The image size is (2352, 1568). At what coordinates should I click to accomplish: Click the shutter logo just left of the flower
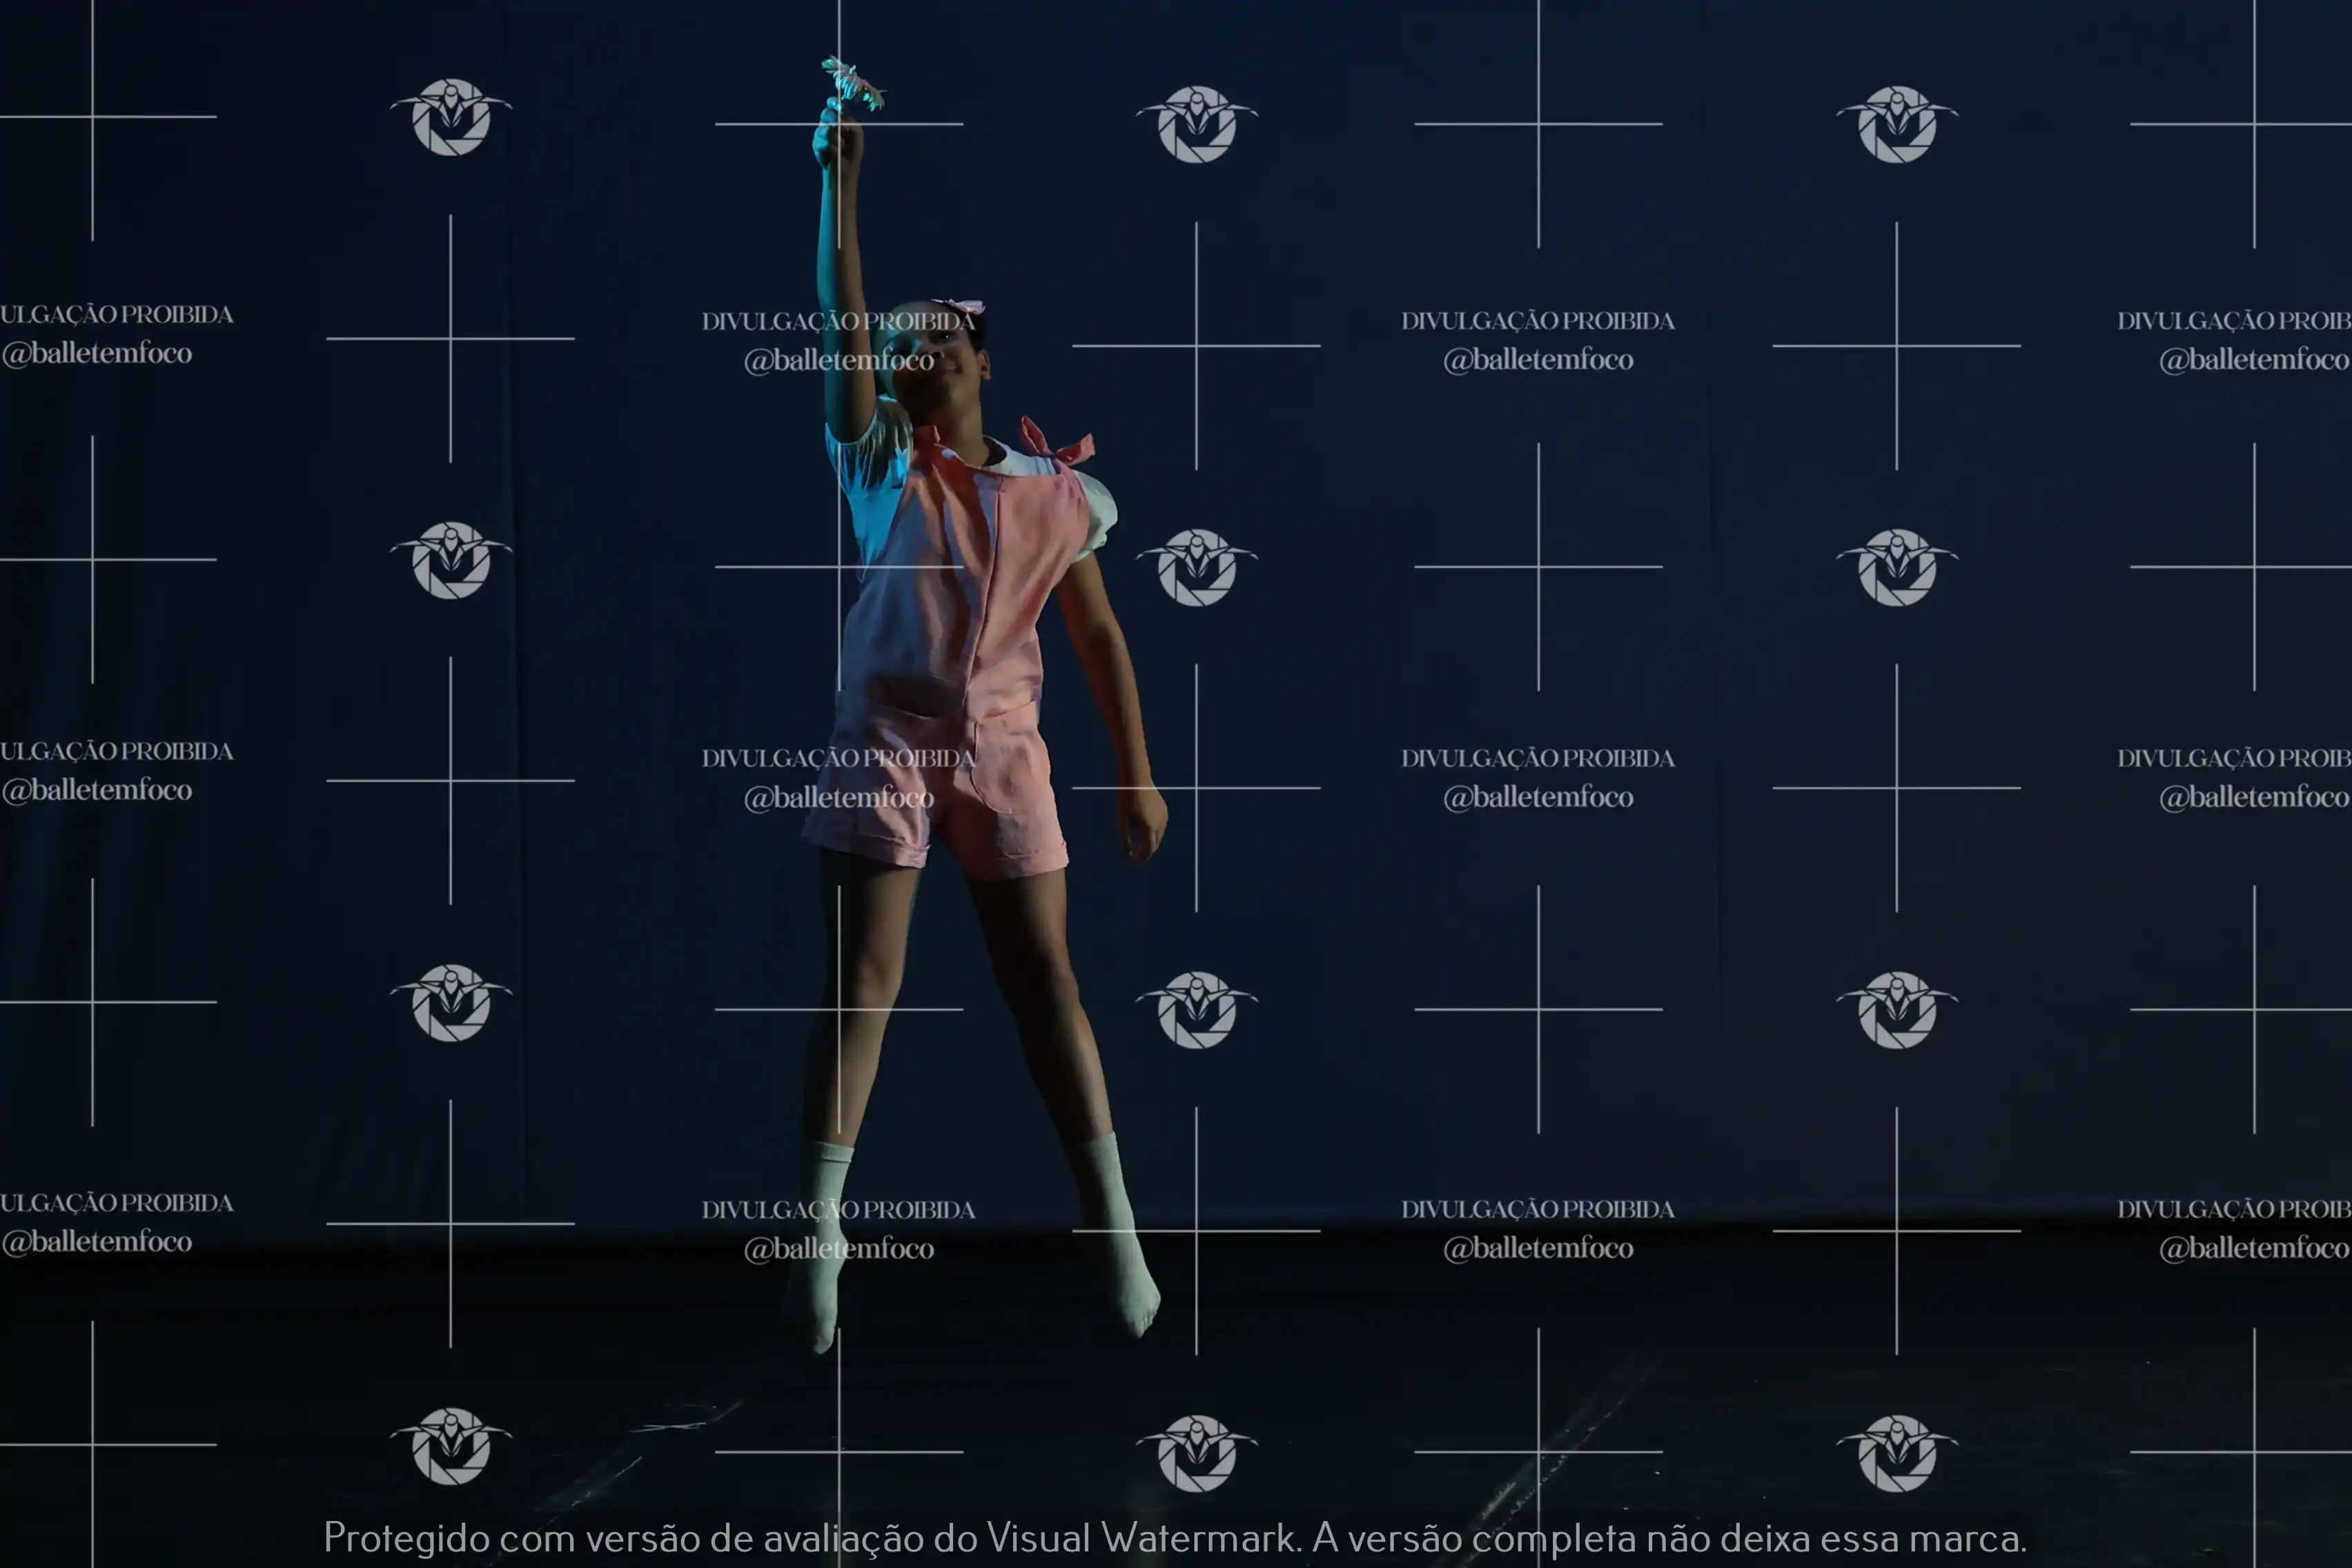click(451, 117)
